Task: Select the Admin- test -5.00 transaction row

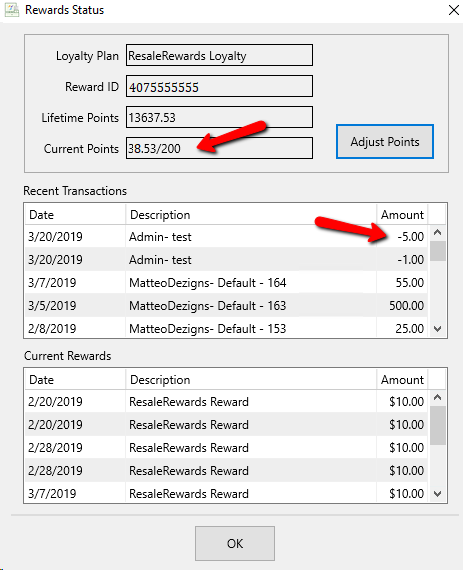Action: 226,237
